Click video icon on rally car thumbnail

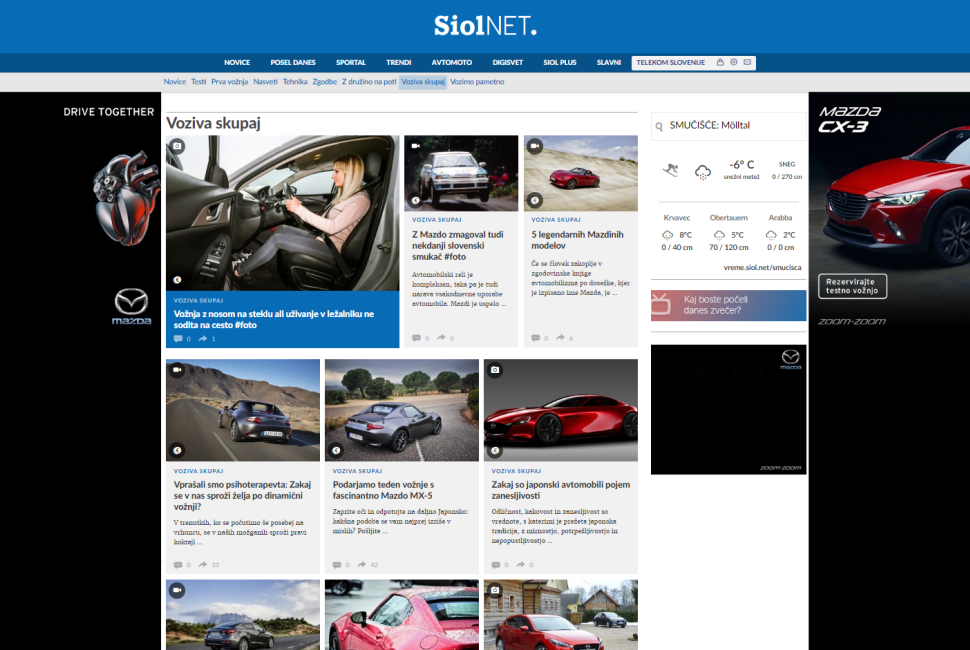416,146
